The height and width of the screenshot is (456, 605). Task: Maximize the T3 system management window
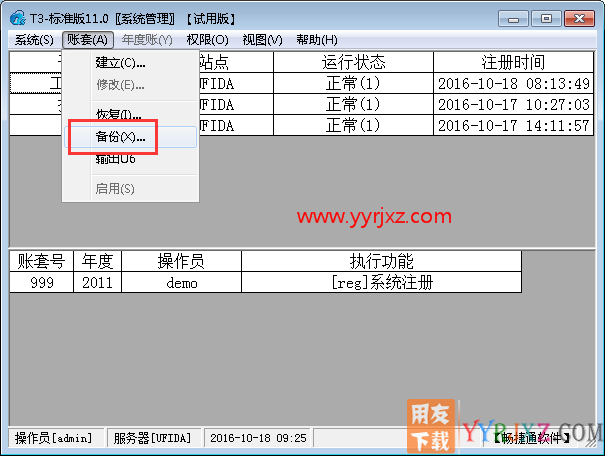click(x=546, y=19)
